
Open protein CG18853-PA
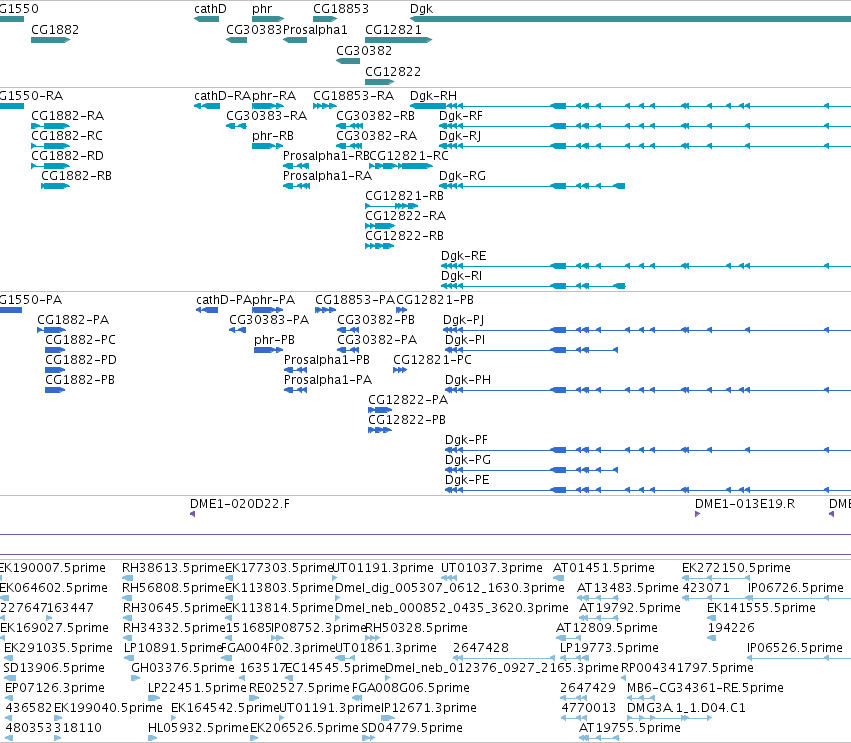click(x=355, y=300)
